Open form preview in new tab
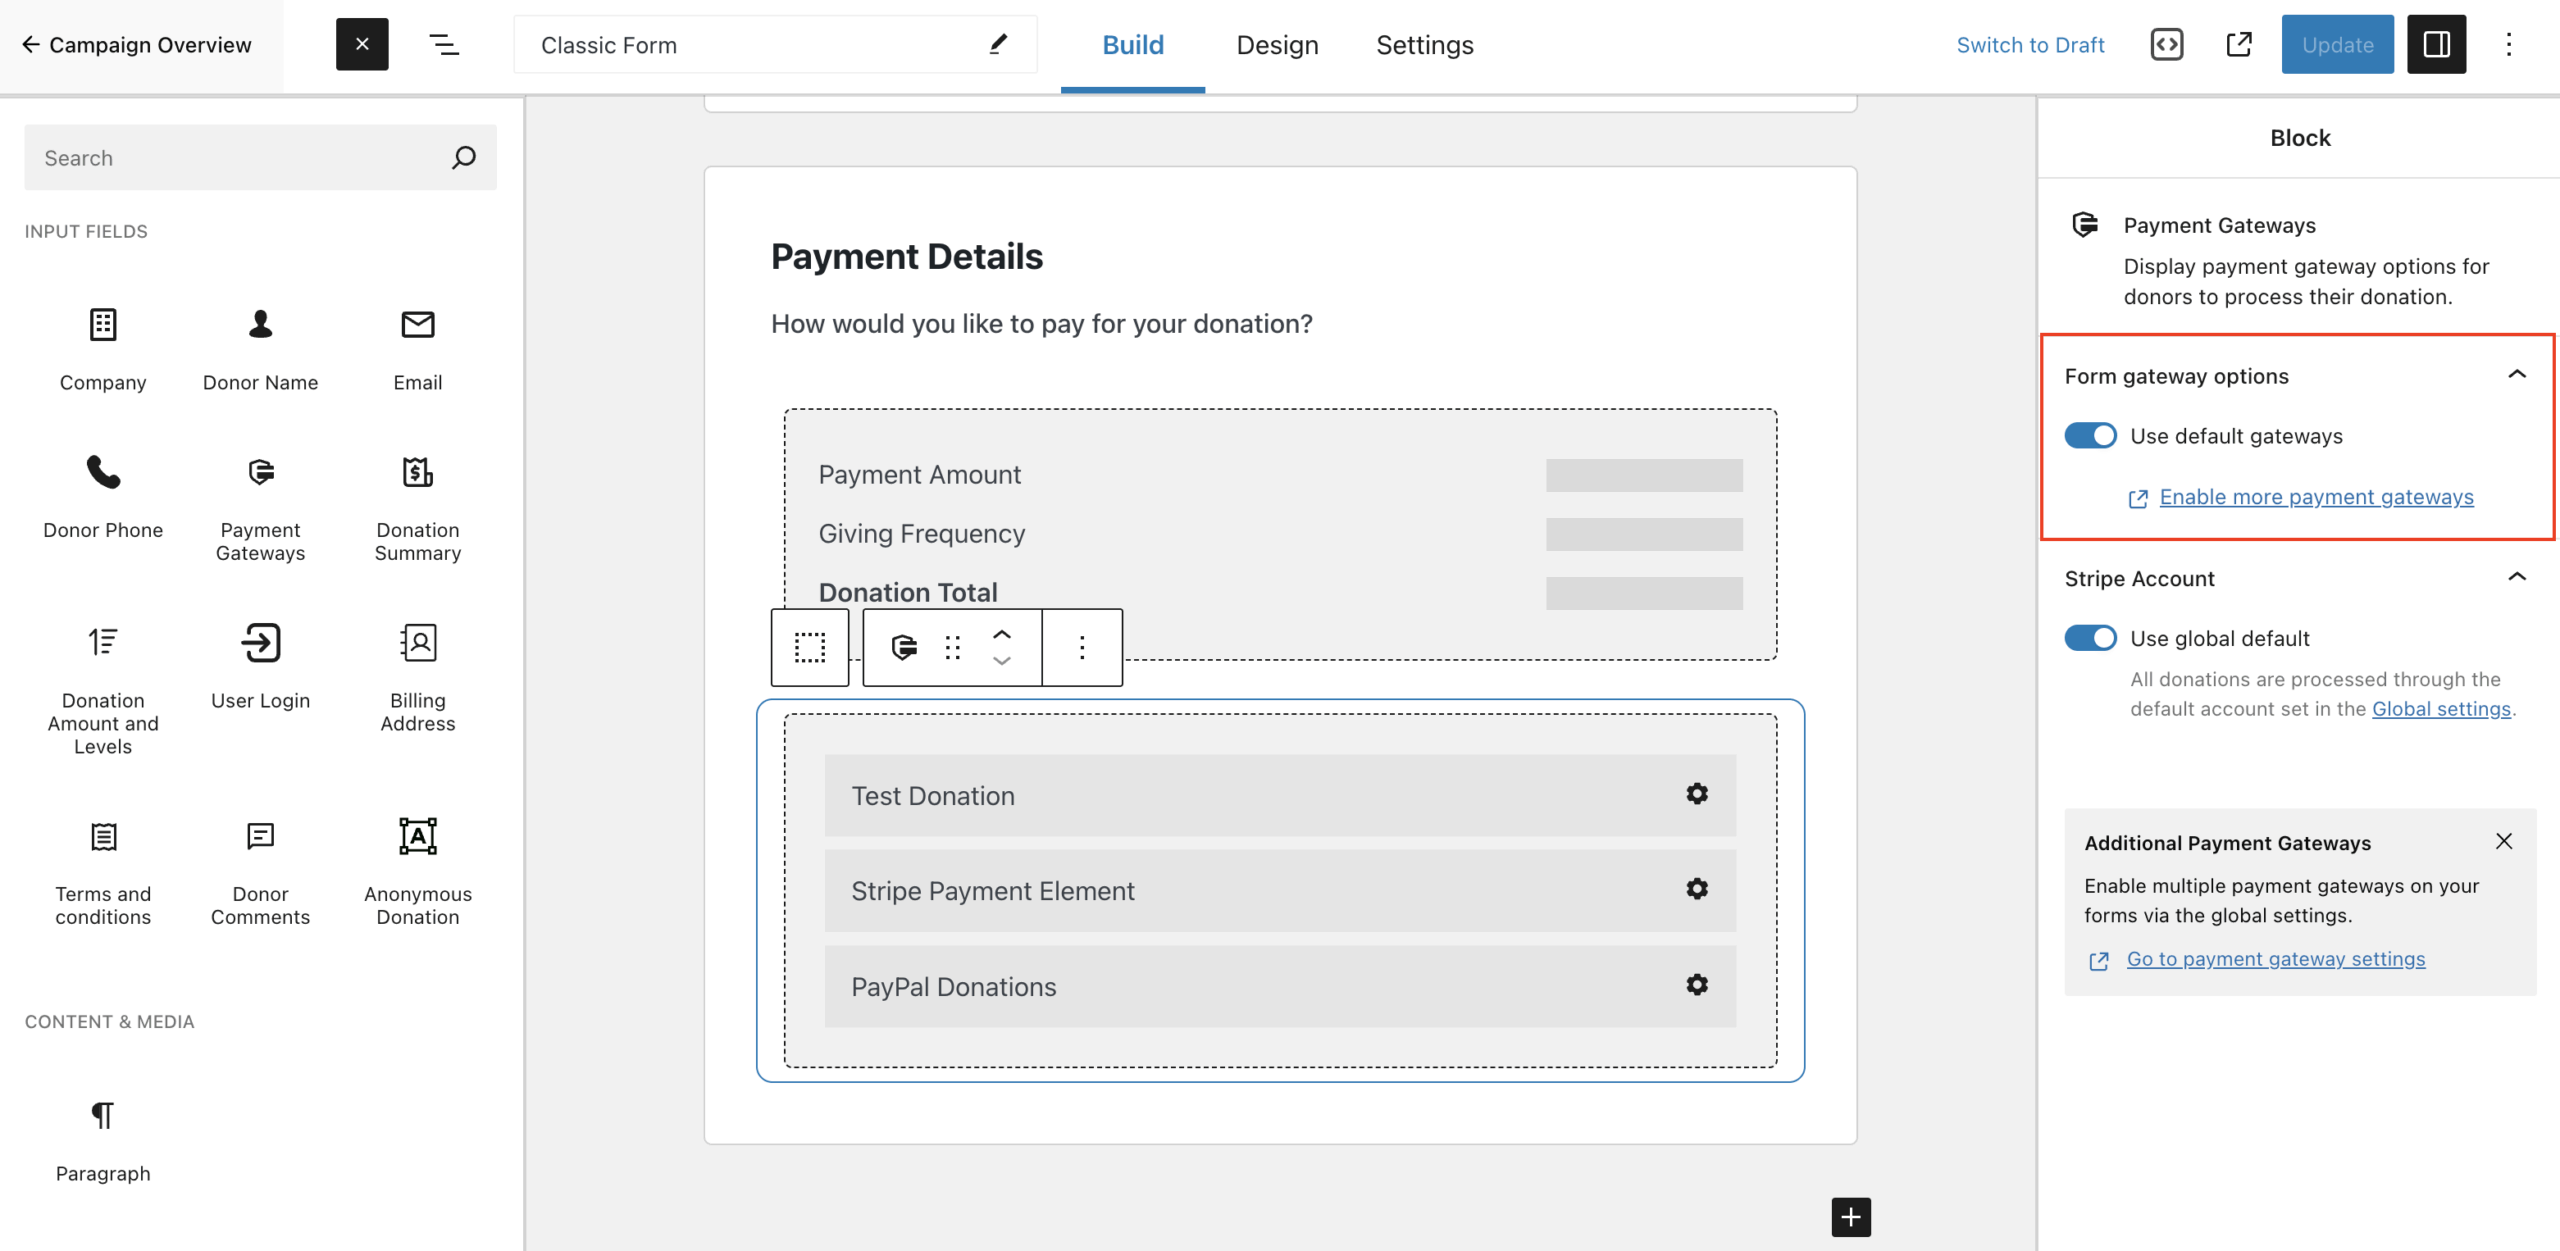 click(2239, 45)
